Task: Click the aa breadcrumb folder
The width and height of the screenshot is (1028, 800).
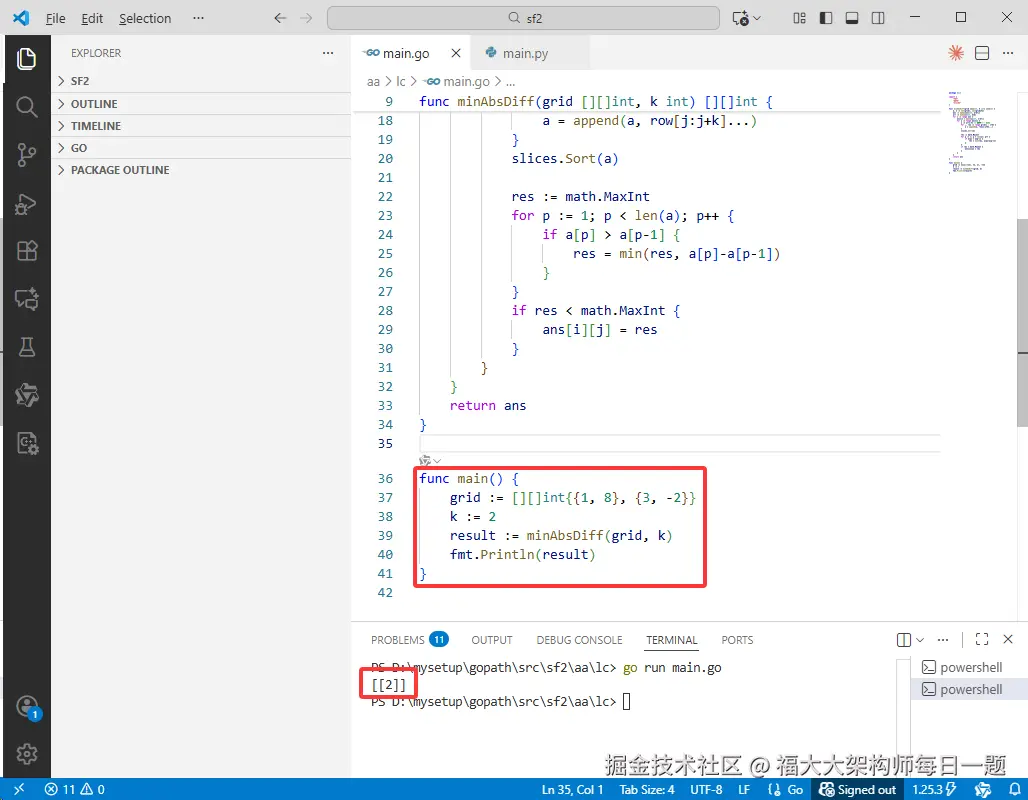Action: pyautogui.click(x=373, y=81)
